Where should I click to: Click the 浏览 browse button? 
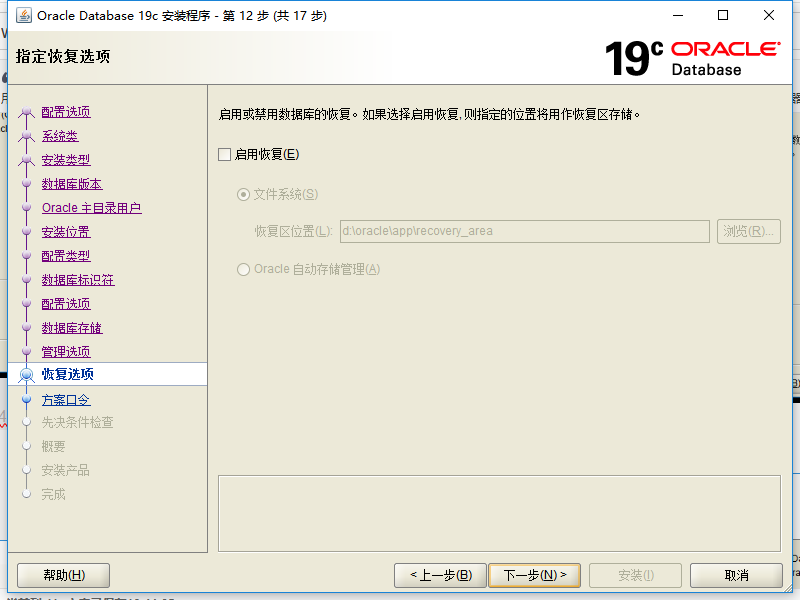pyautogui.click(x=748, y=231)
